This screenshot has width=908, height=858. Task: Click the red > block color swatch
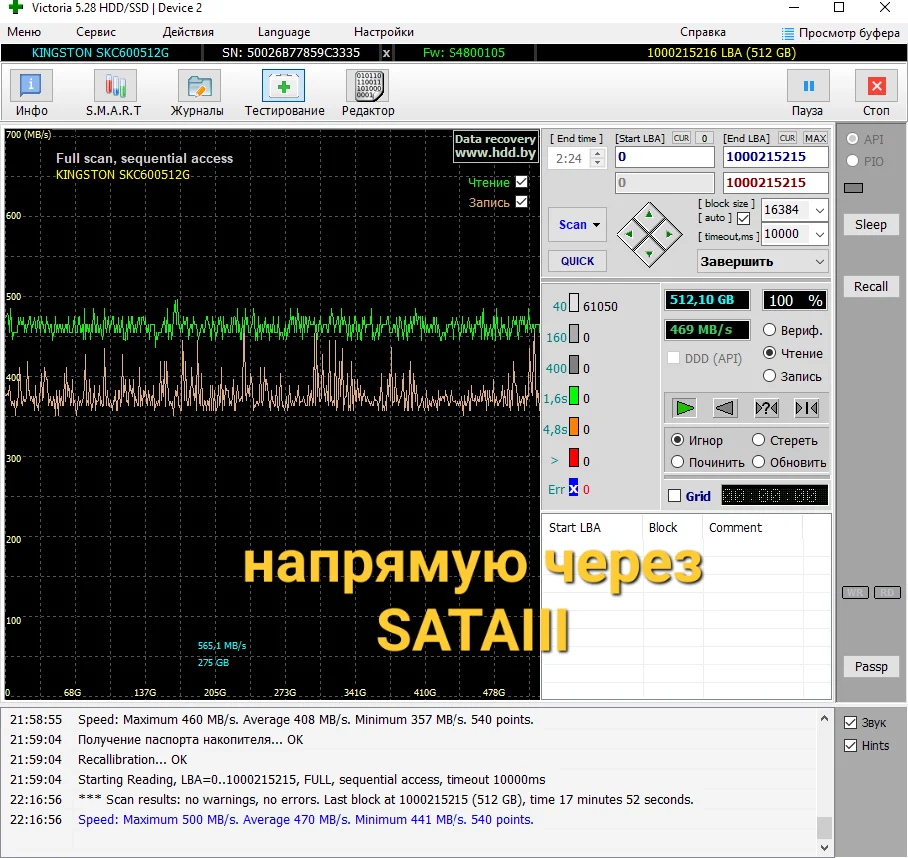574,457
